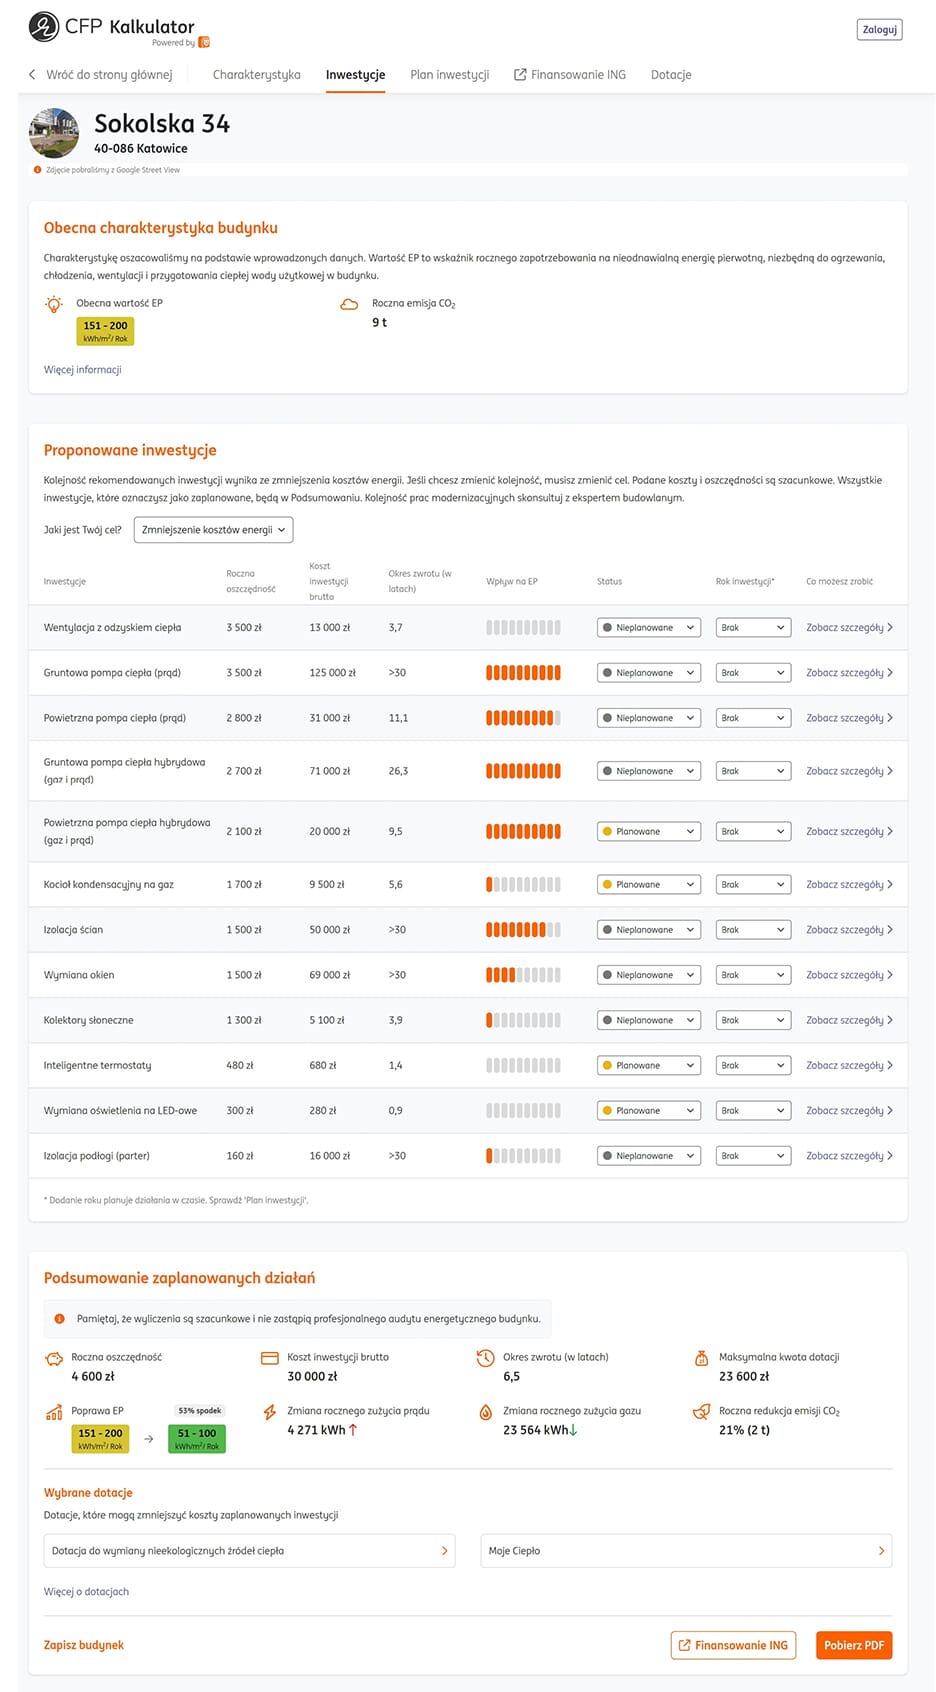
Task: Click the clock icon for Okres zwrotu
Action: click(485, 1358)
